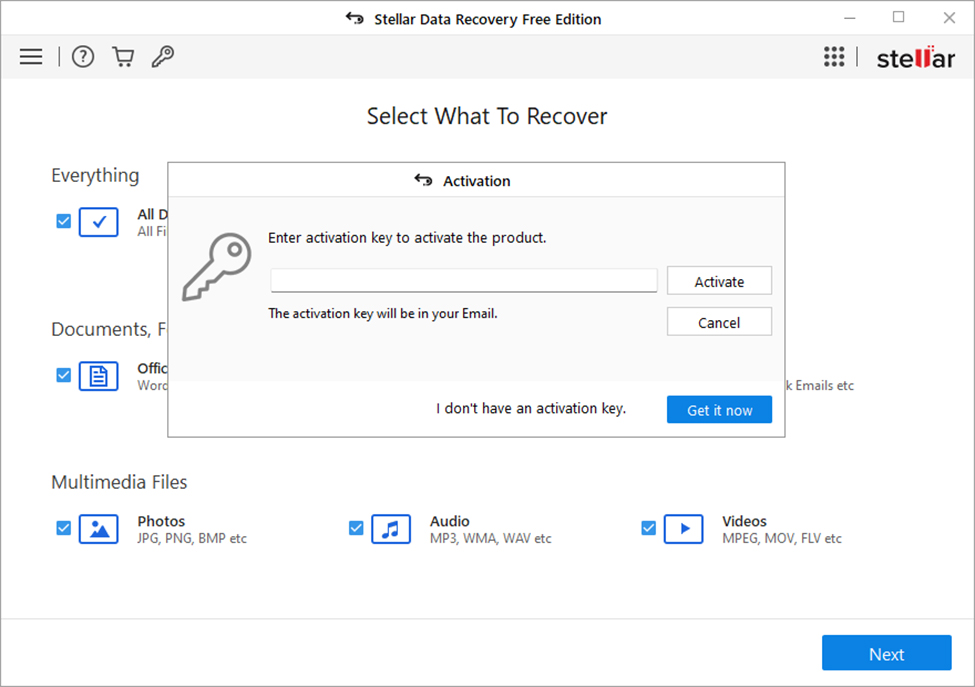
Task: Toggle the Photos checkbox off
Action: pyautogui.click(x=63, y=527)
